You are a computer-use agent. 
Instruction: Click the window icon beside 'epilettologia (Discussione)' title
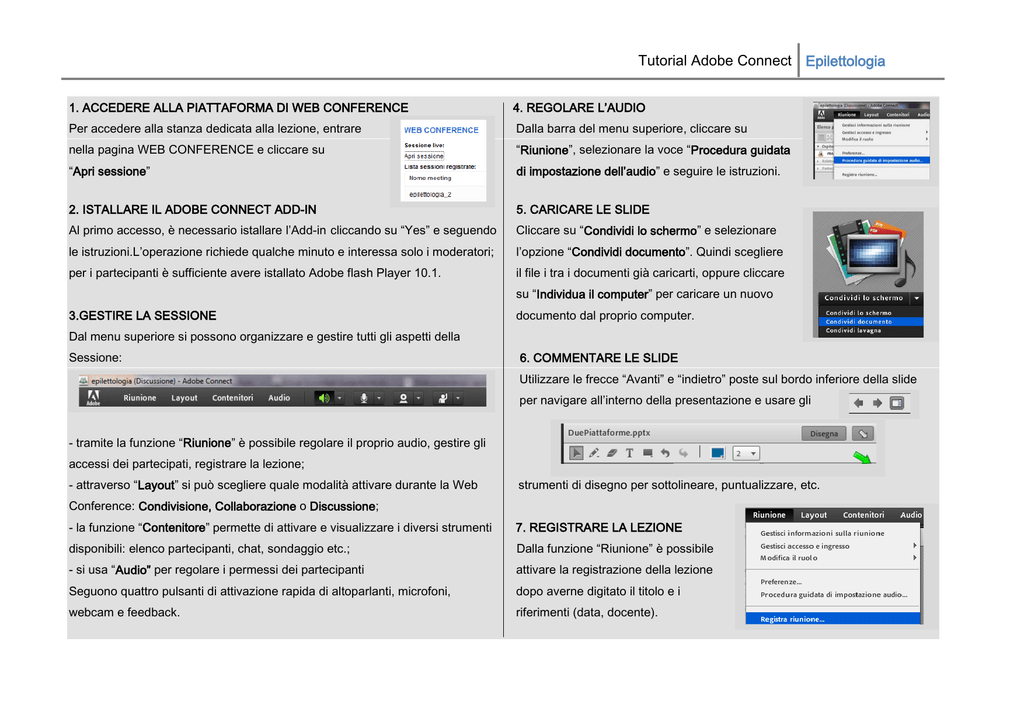[83, 380]
